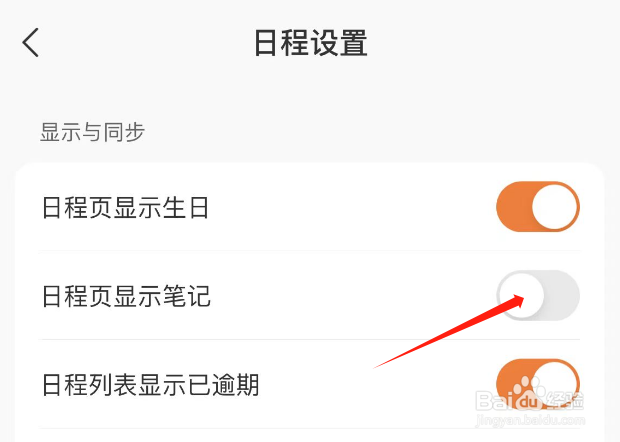Click the 日程设置 page title
620x442 pixels.
click(311, 43)
